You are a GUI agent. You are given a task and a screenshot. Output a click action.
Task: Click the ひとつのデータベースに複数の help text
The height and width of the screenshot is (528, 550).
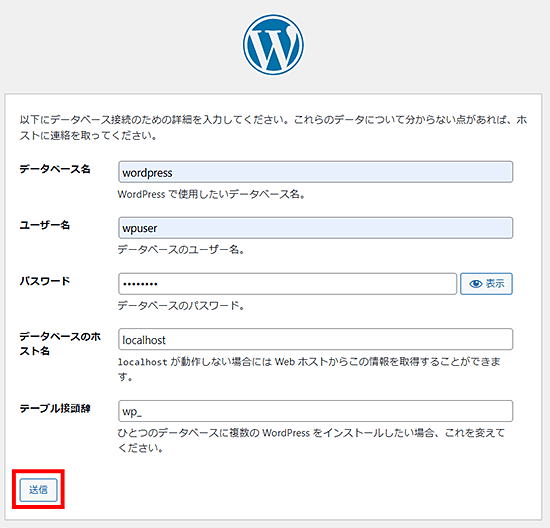click(x=311, y=440)
